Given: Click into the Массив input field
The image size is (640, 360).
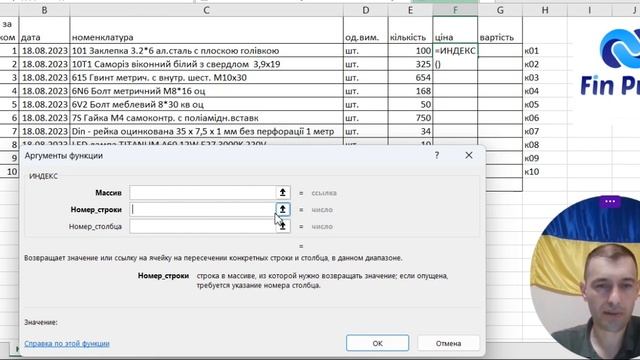Looking at the screenshot, I should pos(202,192).
